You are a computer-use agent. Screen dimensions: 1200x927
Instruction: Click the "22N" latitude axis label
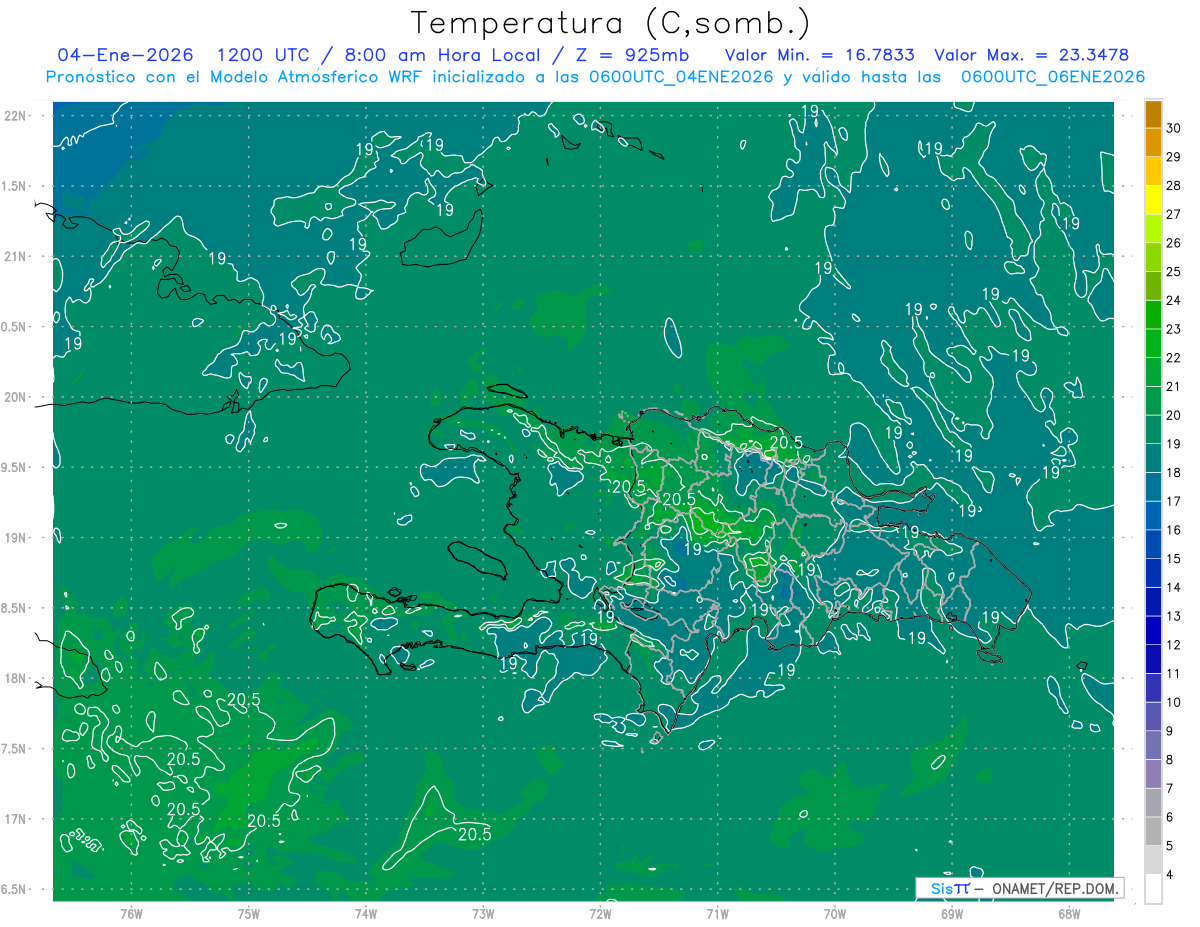point(16,116)
